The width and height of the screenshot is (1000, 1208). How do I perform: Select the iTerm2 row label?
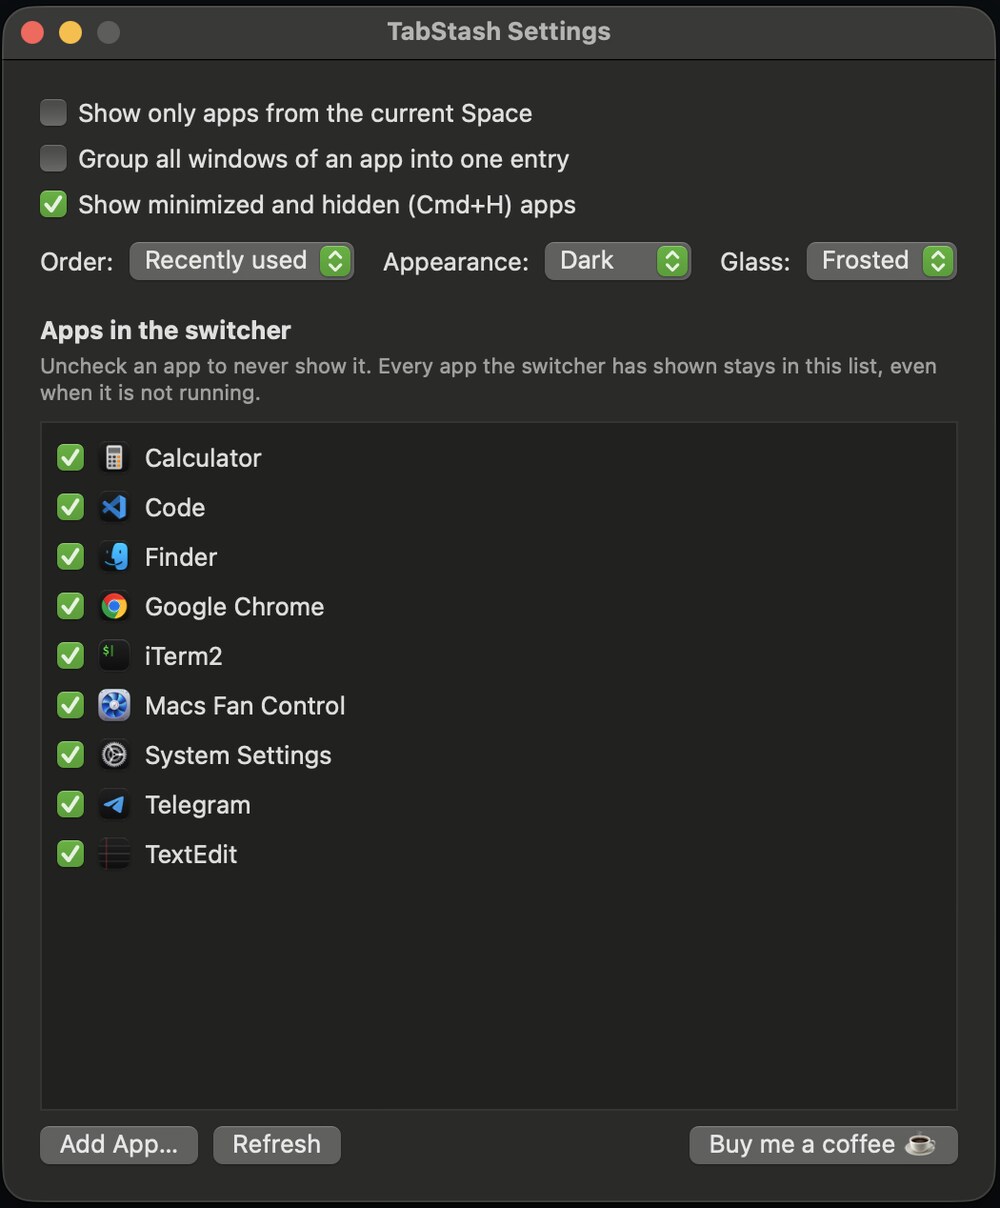pyautogui.click(x=184, y=656)
